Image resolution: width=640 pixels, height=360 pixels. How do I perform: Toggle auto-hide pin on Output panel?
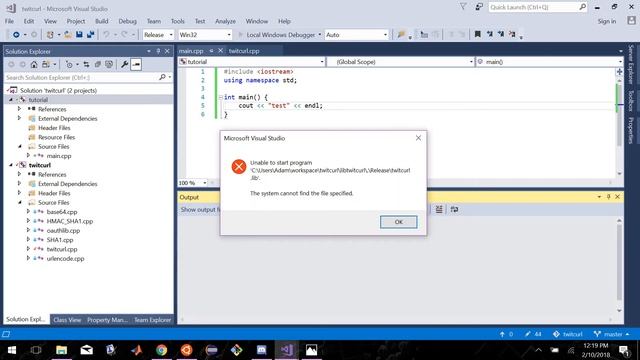[x=608, y=197]
